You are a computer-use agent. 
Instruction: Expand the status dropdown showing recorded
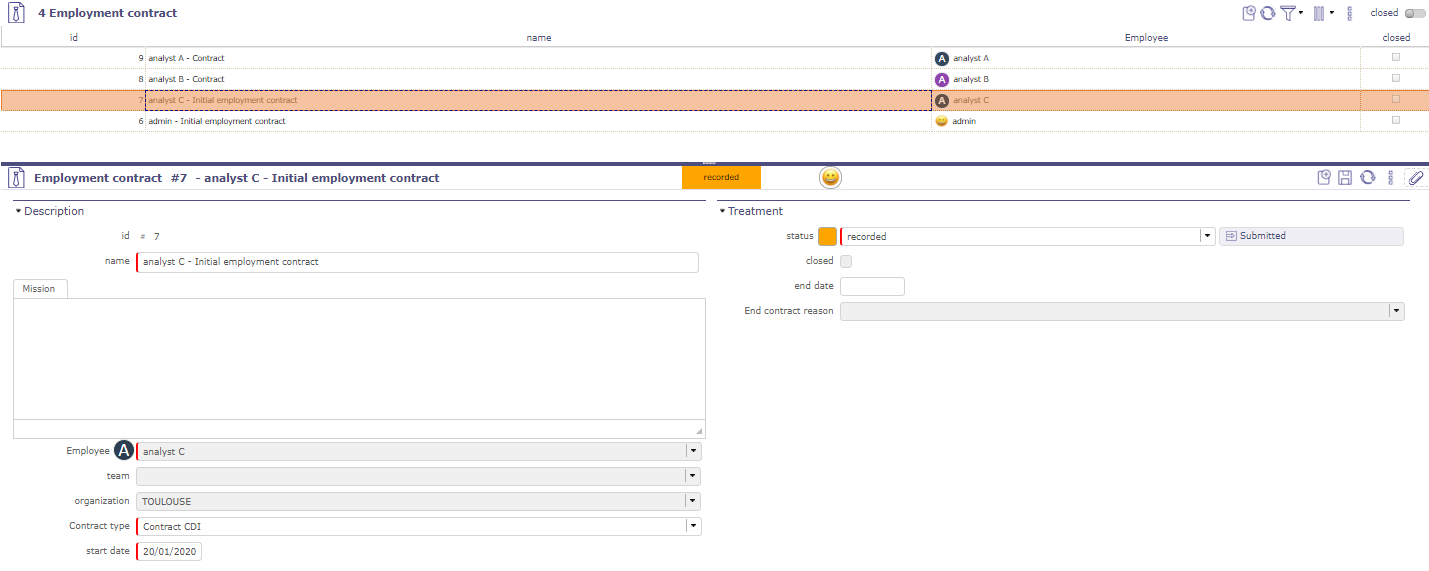tap(1208, 237)
